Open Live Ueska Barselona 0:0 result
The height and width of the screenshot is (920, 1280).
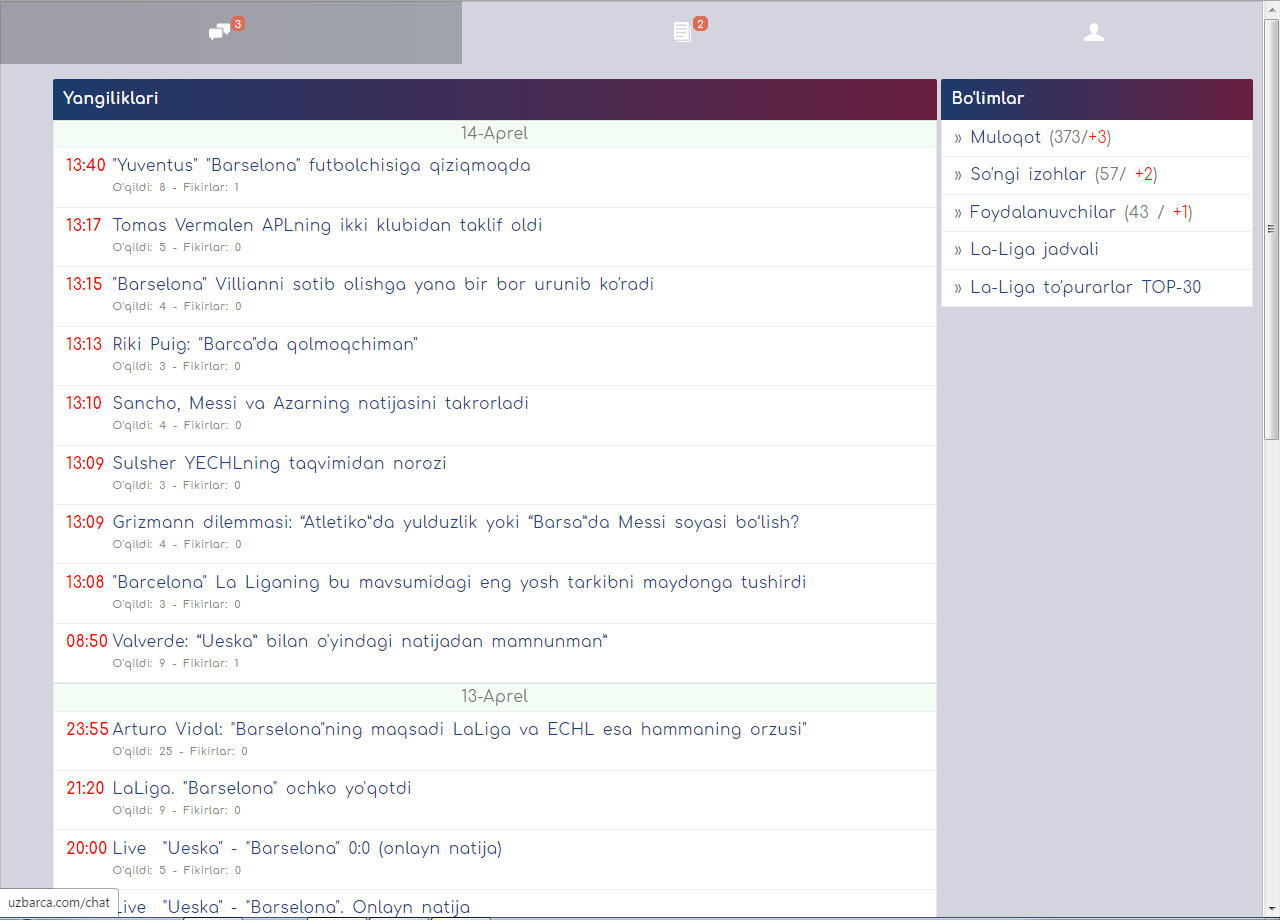[x=307, y=849]
